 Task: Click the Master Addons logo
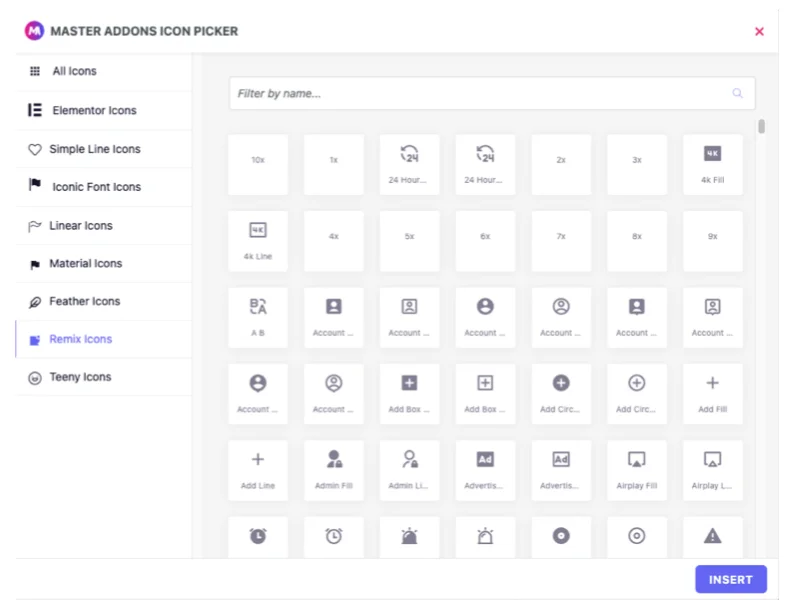tap(34, 31)
